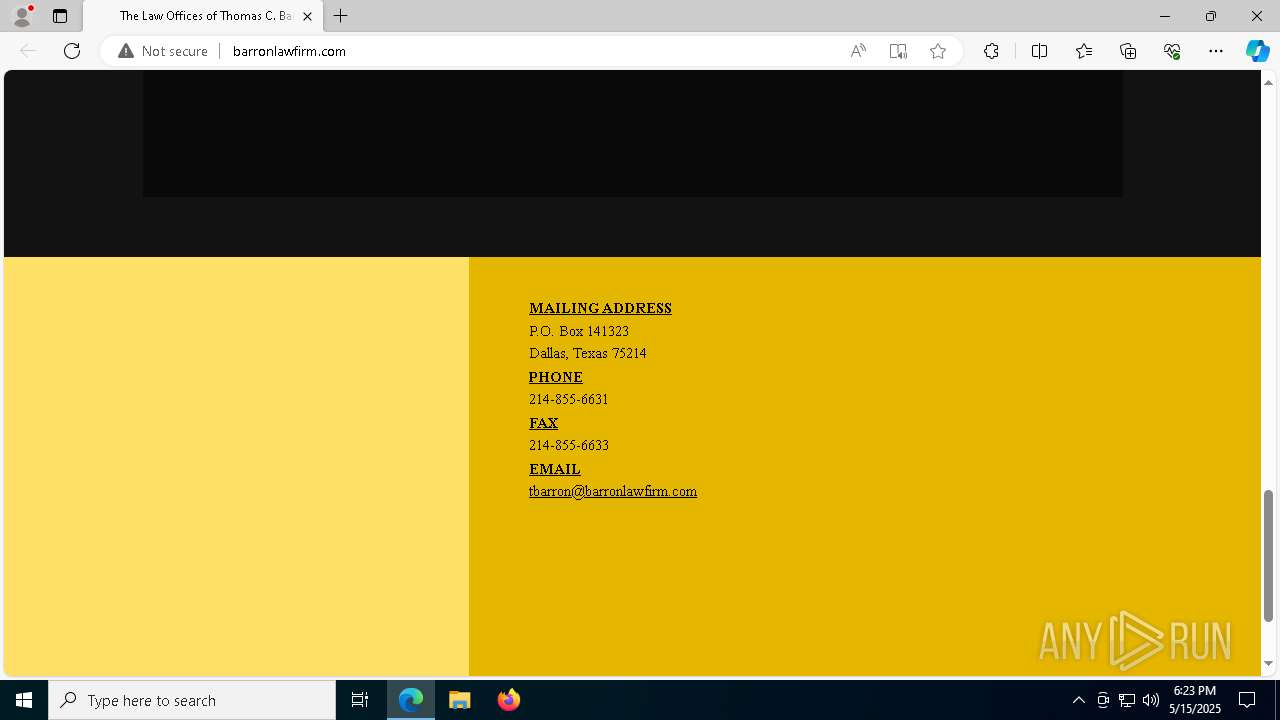Select the P.O. Box 141323 text
Viewport: 1280px width, 720px height.
tap(579, 331)
